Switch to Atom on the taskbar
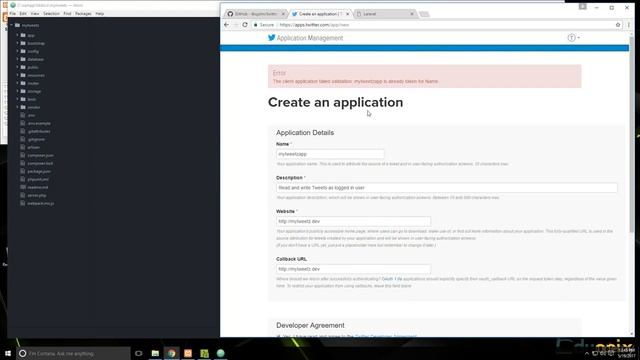Viewport: 640px width, 360px height. tap(220, 353)
